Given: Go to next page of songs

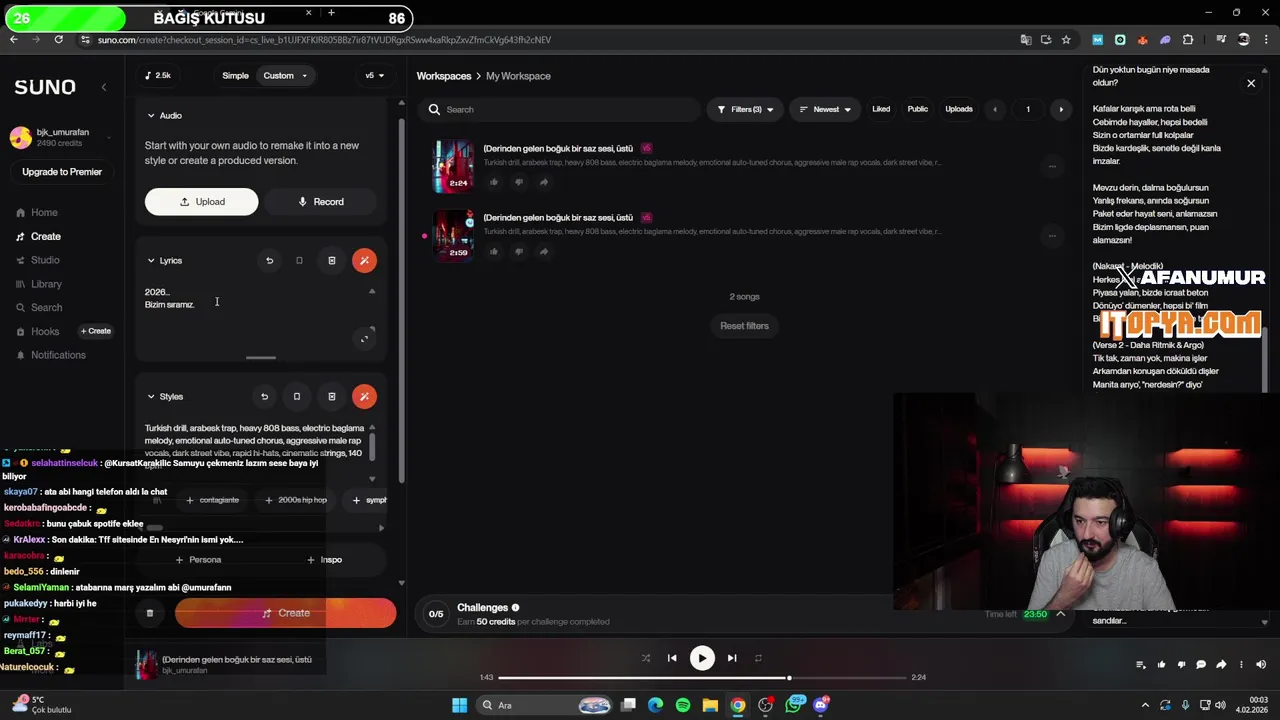Looking at the screenshot, I should pos(1061,109).
